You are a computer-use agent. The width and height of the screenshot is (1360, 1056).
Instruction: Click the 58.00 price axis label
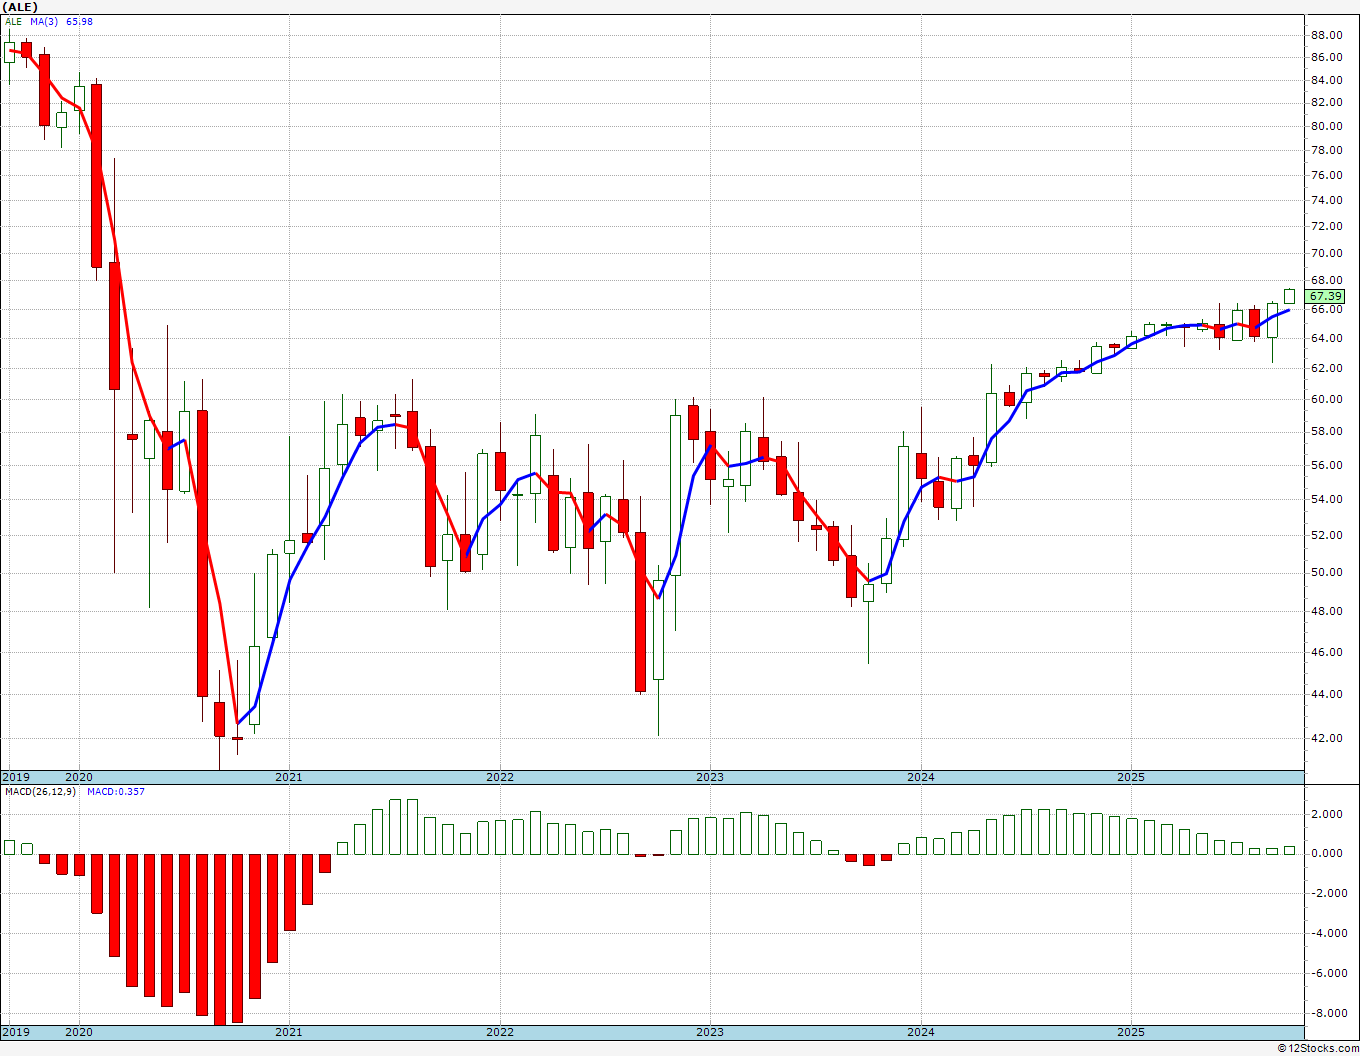1326,431
